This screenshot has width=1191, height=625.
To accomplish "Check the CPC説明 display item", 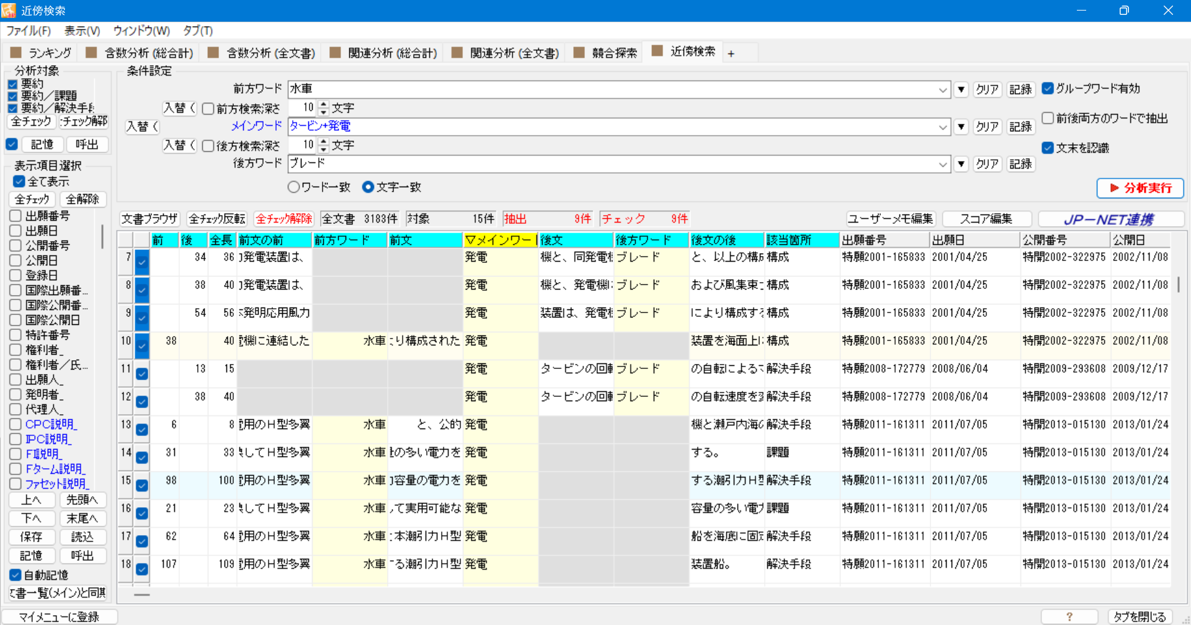I will pyautogui.click(x=15, y=425).
